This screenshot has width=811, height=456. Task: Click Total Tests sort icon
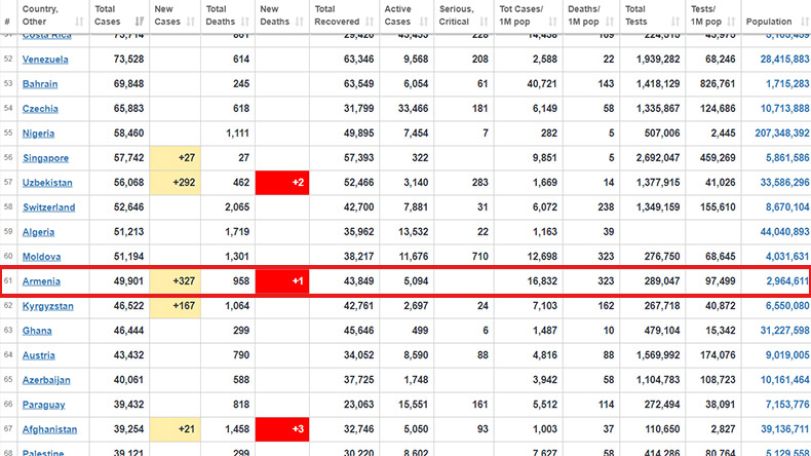[x=675, y=22]
